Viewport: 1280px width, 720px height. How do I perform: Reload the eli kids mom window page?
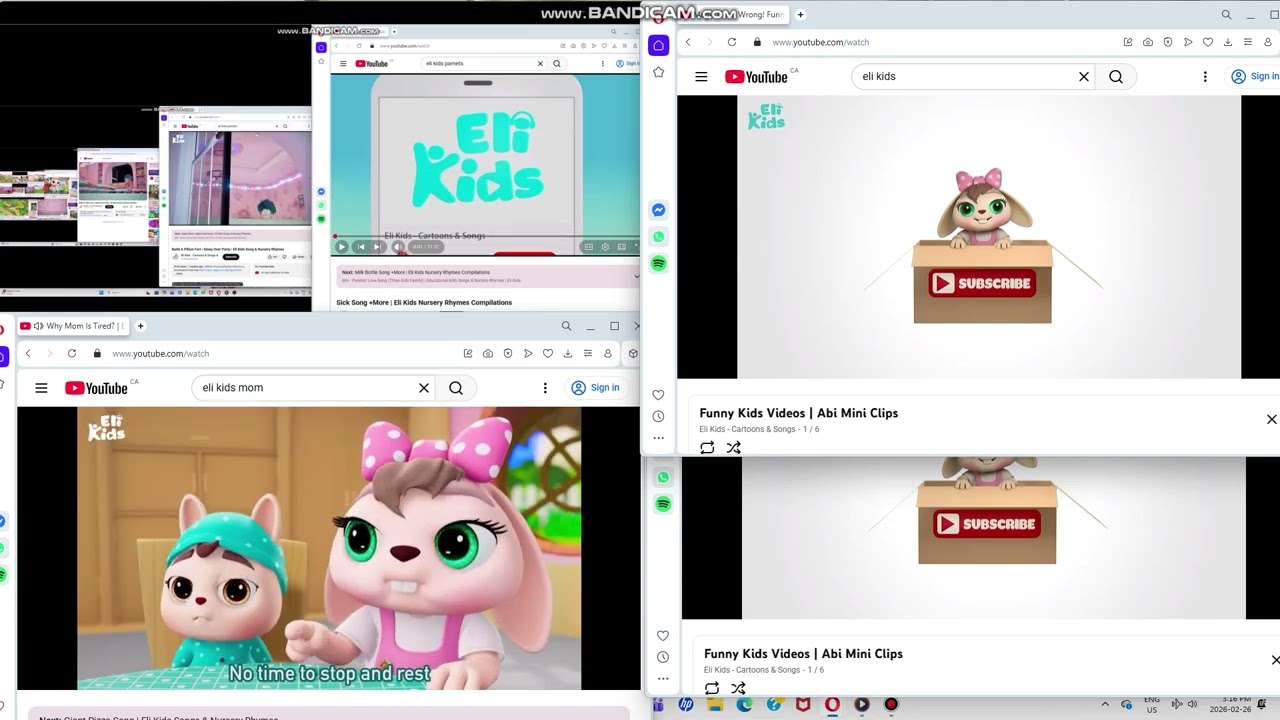pos(72,353)
